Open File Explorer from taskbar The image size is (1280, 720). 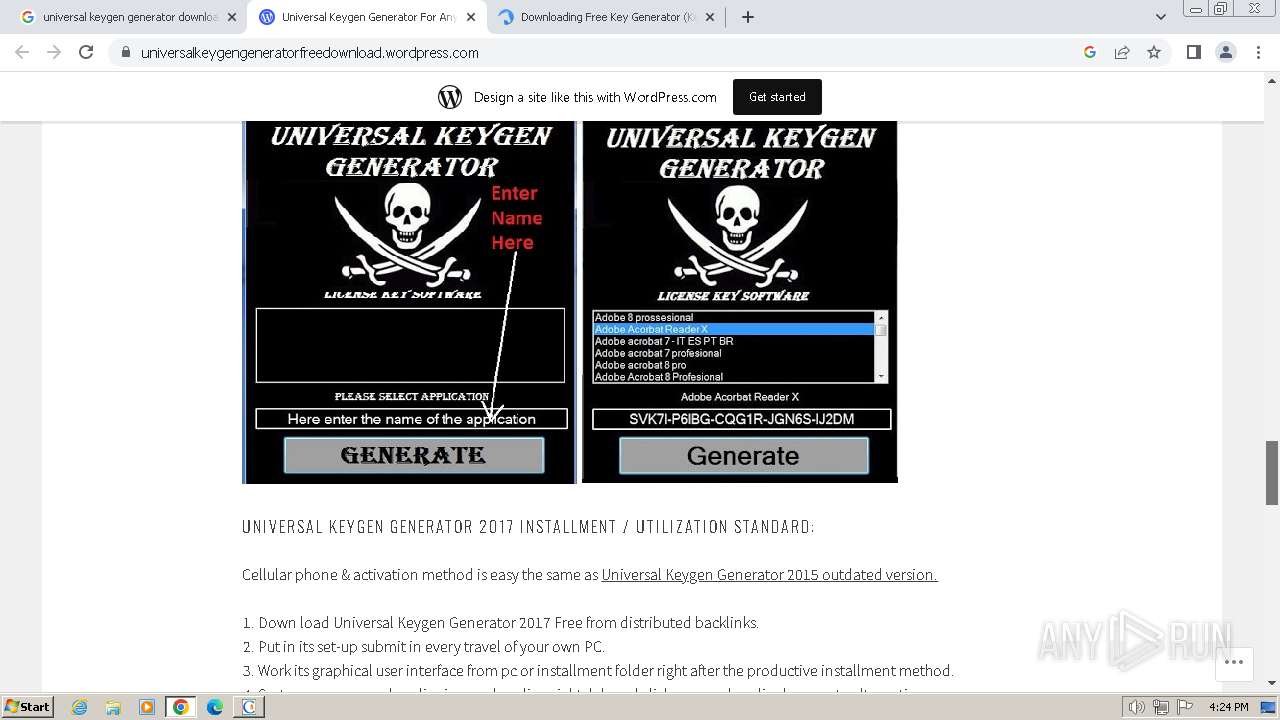113,707
